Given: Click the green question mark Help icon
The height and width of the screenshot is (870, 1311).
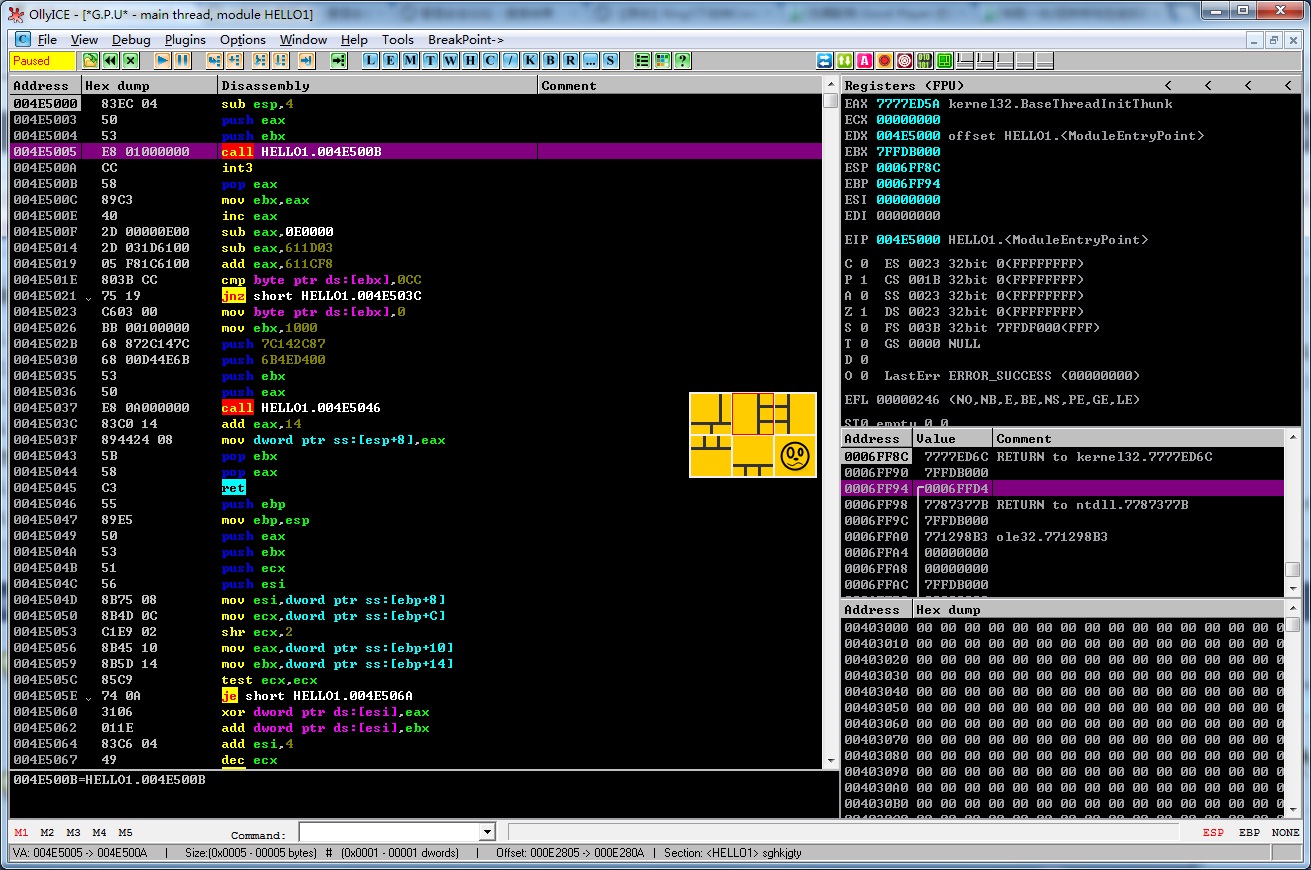Looking at the screenshot, I should tap(682, 61).
